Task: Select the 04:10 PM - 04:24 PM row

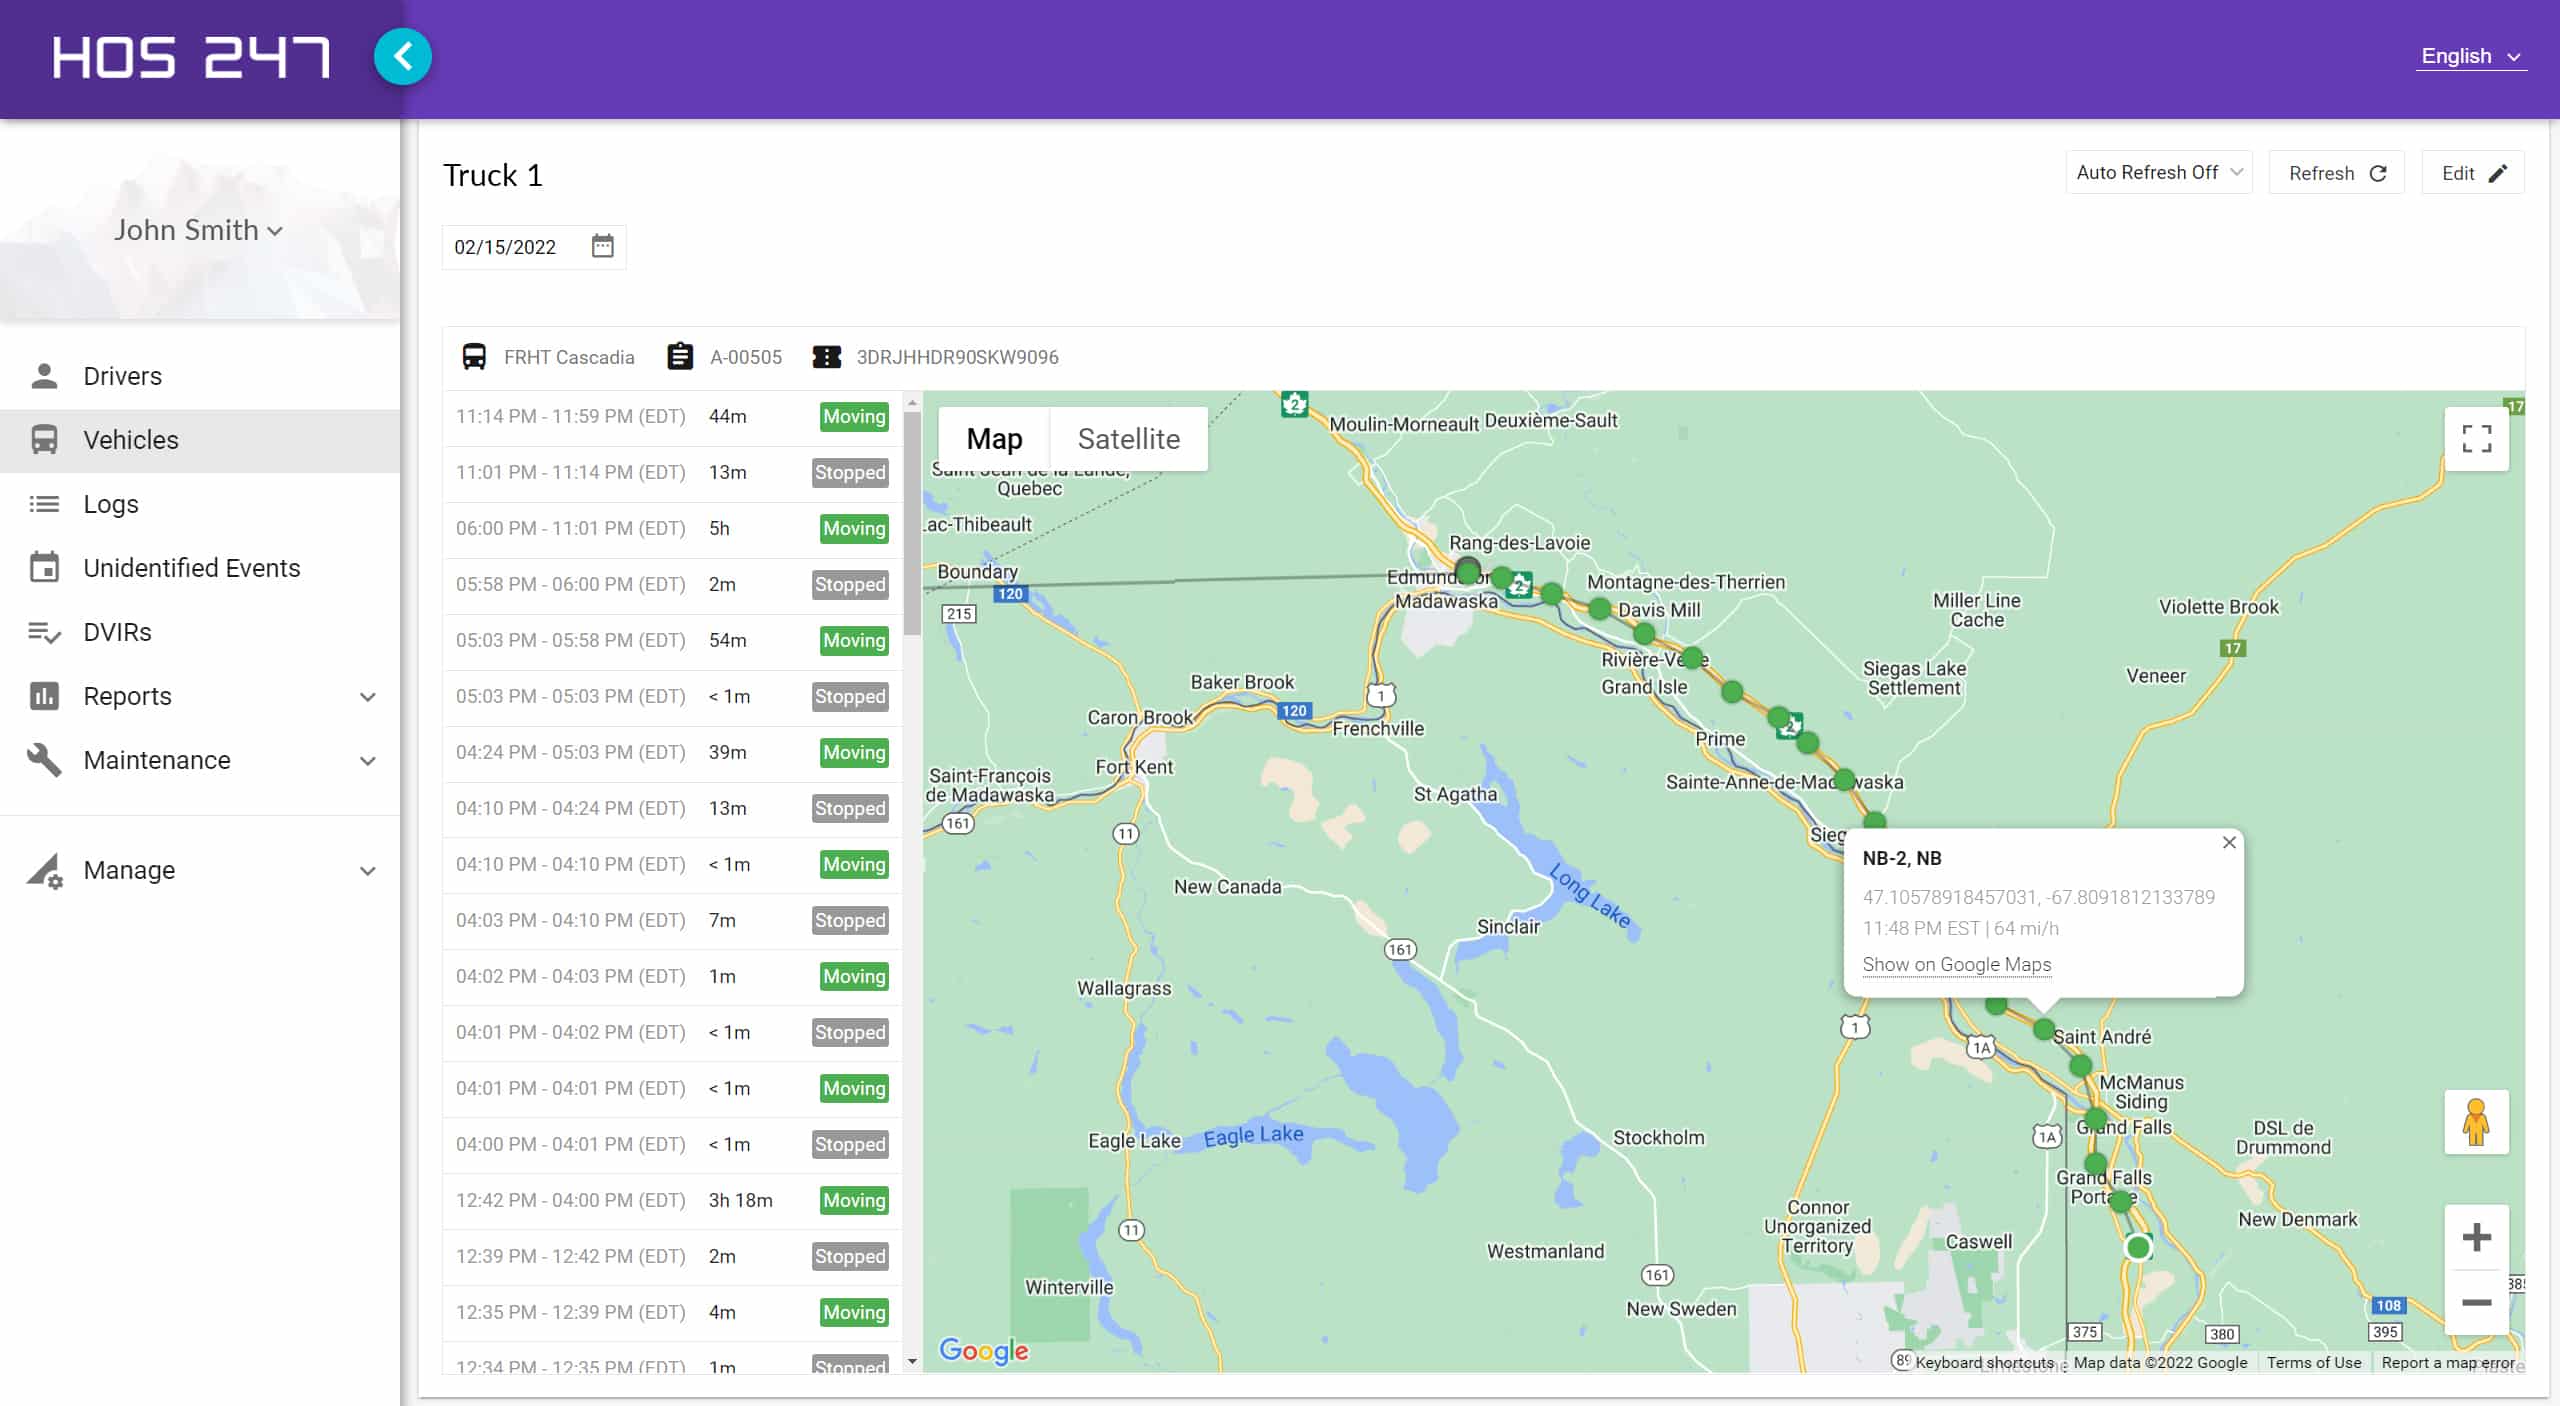Action: click(x=672, y=809)
